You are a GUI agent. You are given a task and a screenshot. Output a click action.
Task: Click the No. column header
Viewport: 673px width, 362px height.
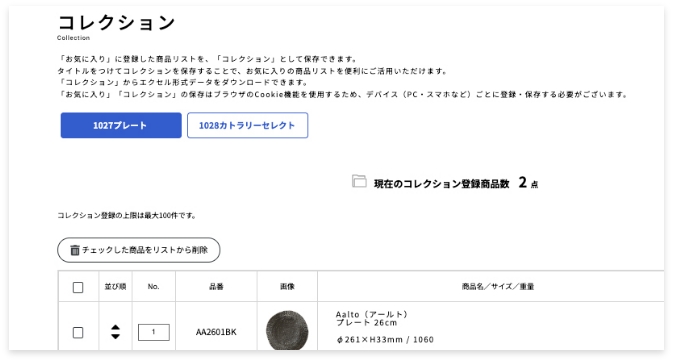coord(153,286)
